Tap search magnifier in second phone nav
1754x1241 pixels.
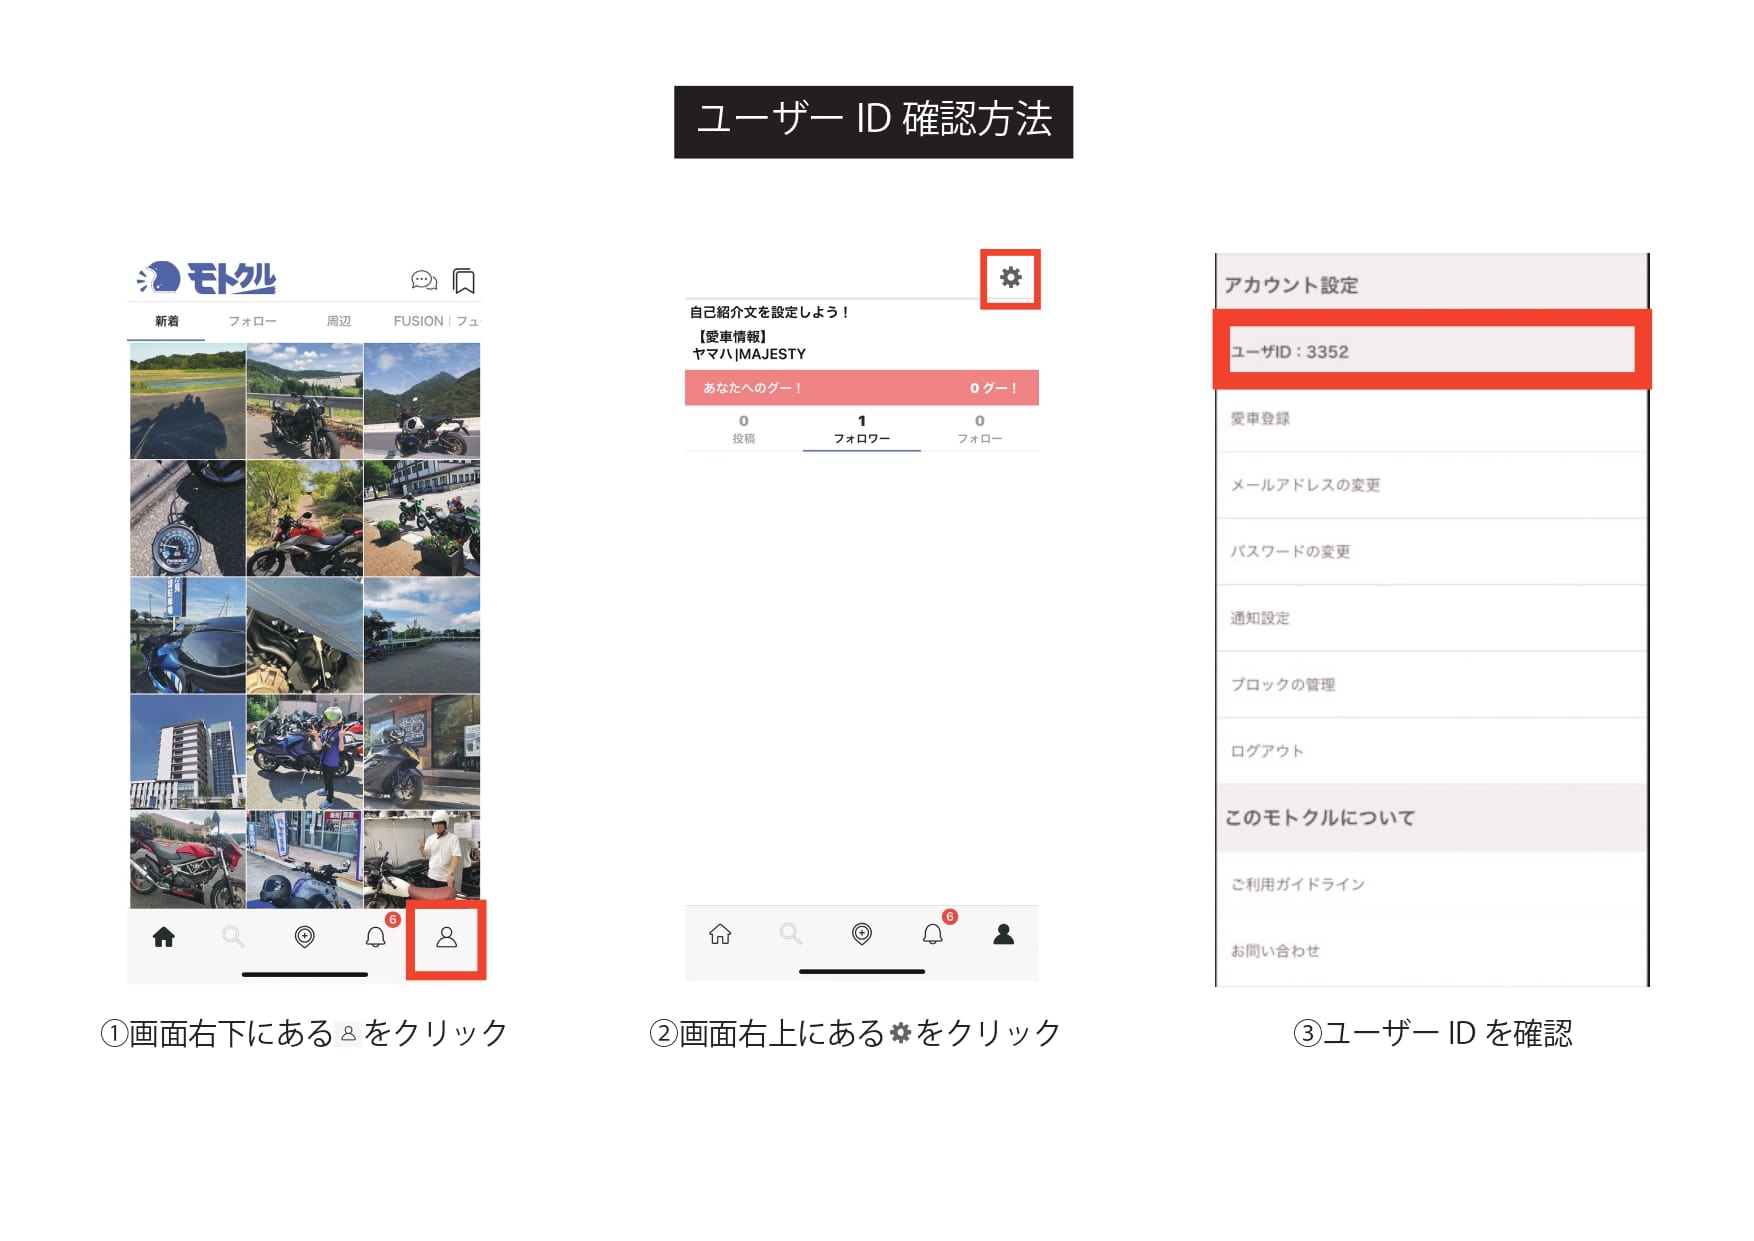pos(791,934)
